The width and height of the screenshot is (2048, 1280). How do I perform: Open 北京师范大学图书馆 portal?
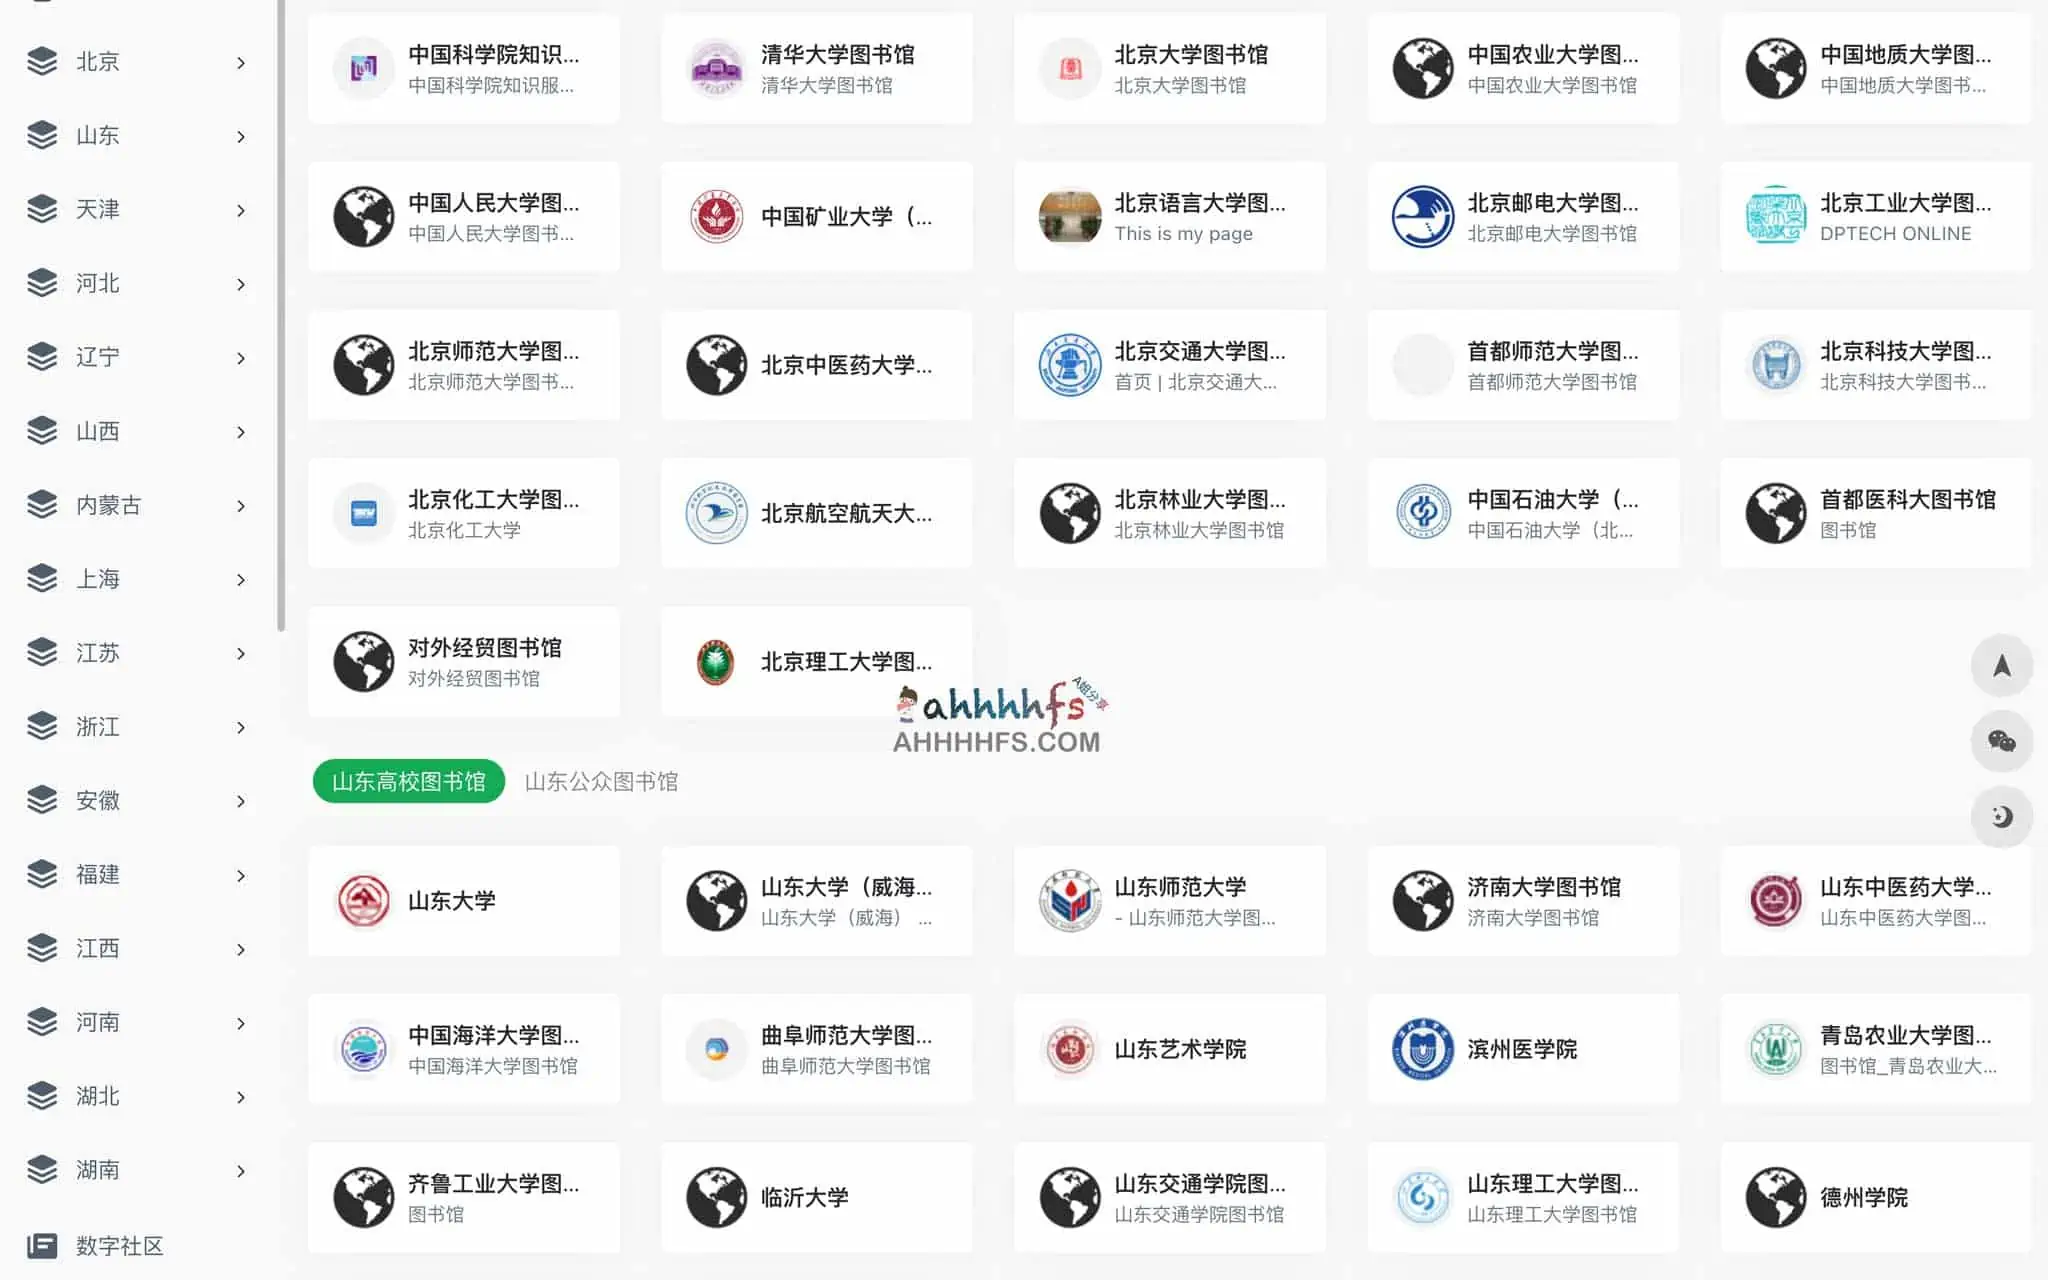(x=464, y=364)
